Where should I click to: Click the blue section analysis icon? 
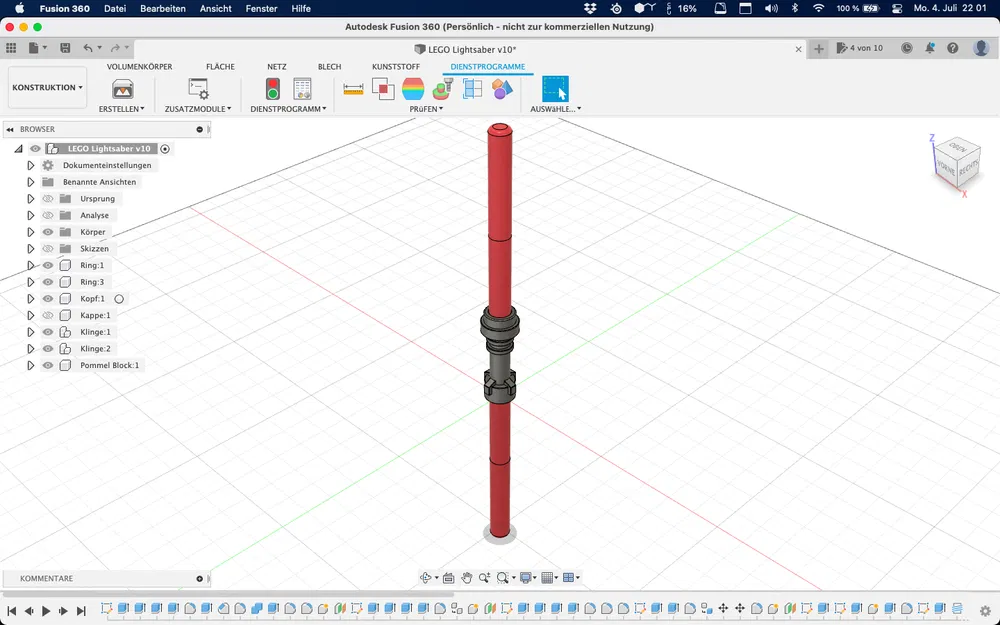pyautogui.click(x=473, y=89)
